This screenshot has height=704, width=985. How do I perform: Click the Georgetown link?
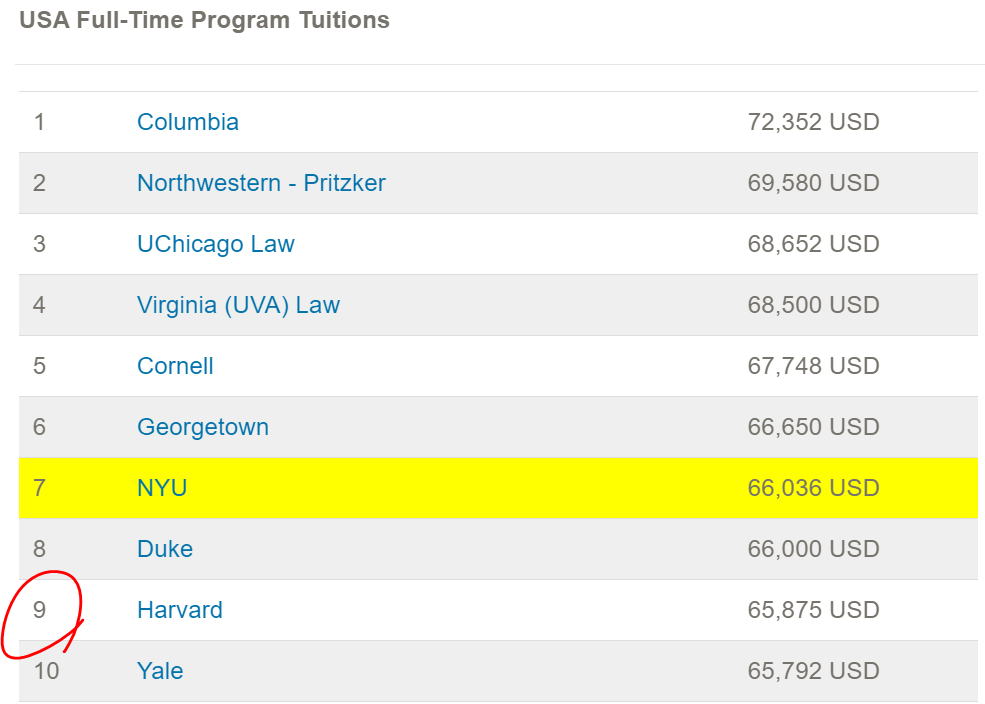[x=203, y=428]
